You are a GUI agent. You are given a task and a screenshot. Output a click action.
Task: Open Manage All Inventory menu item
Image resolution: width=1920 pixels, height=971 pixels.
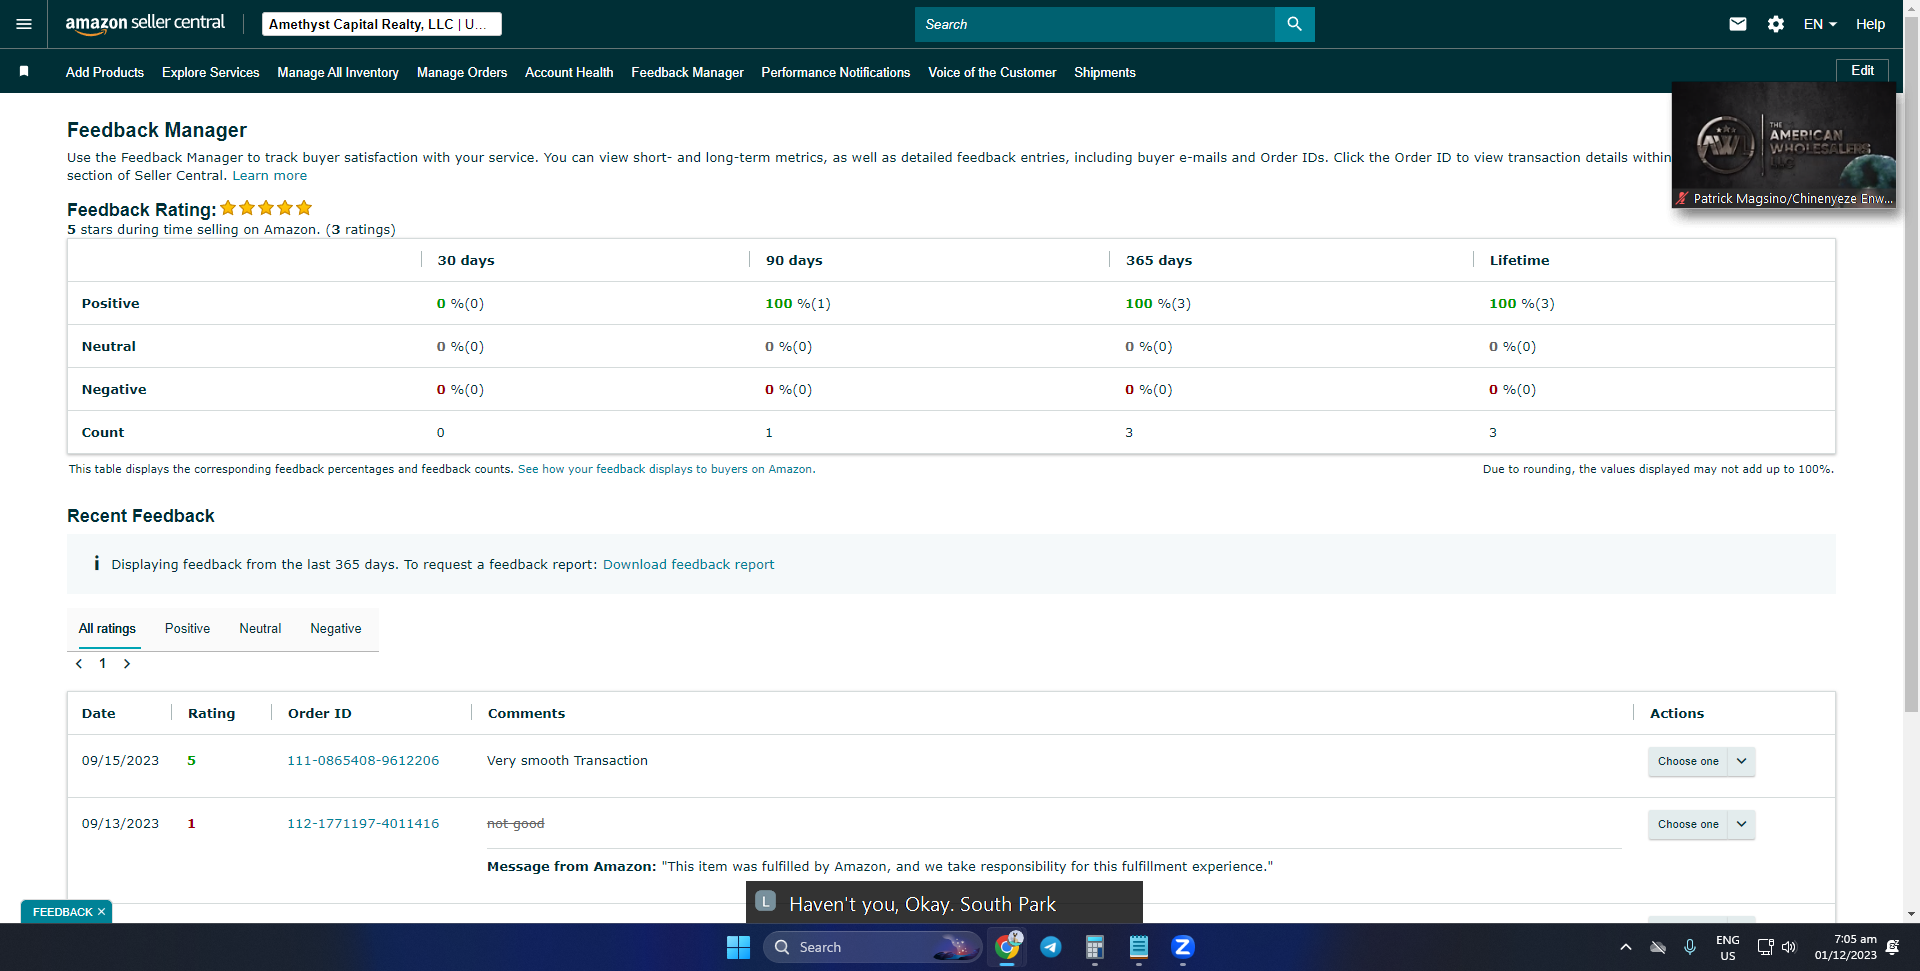[338, 72]
